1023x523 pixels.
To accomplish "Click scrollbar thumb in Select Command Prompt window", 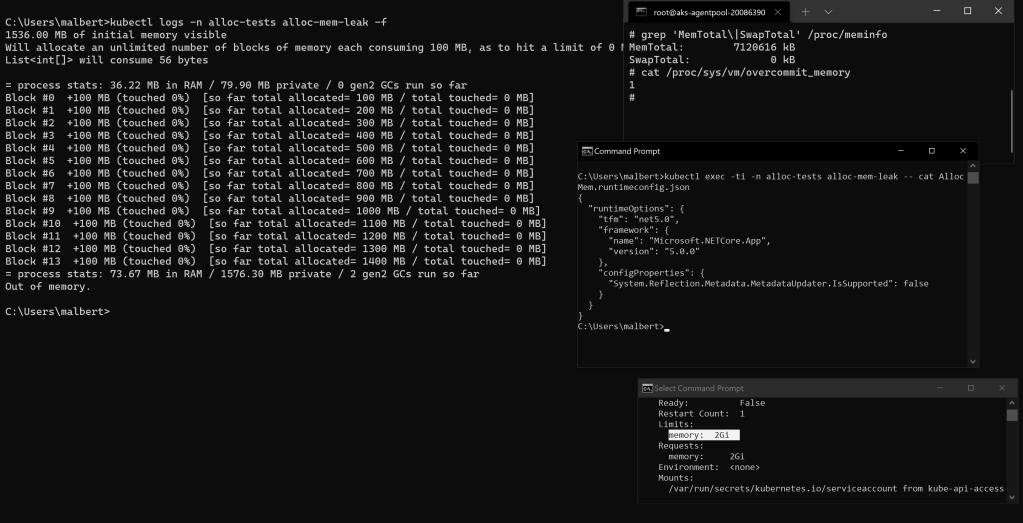I will point(1011,415).
